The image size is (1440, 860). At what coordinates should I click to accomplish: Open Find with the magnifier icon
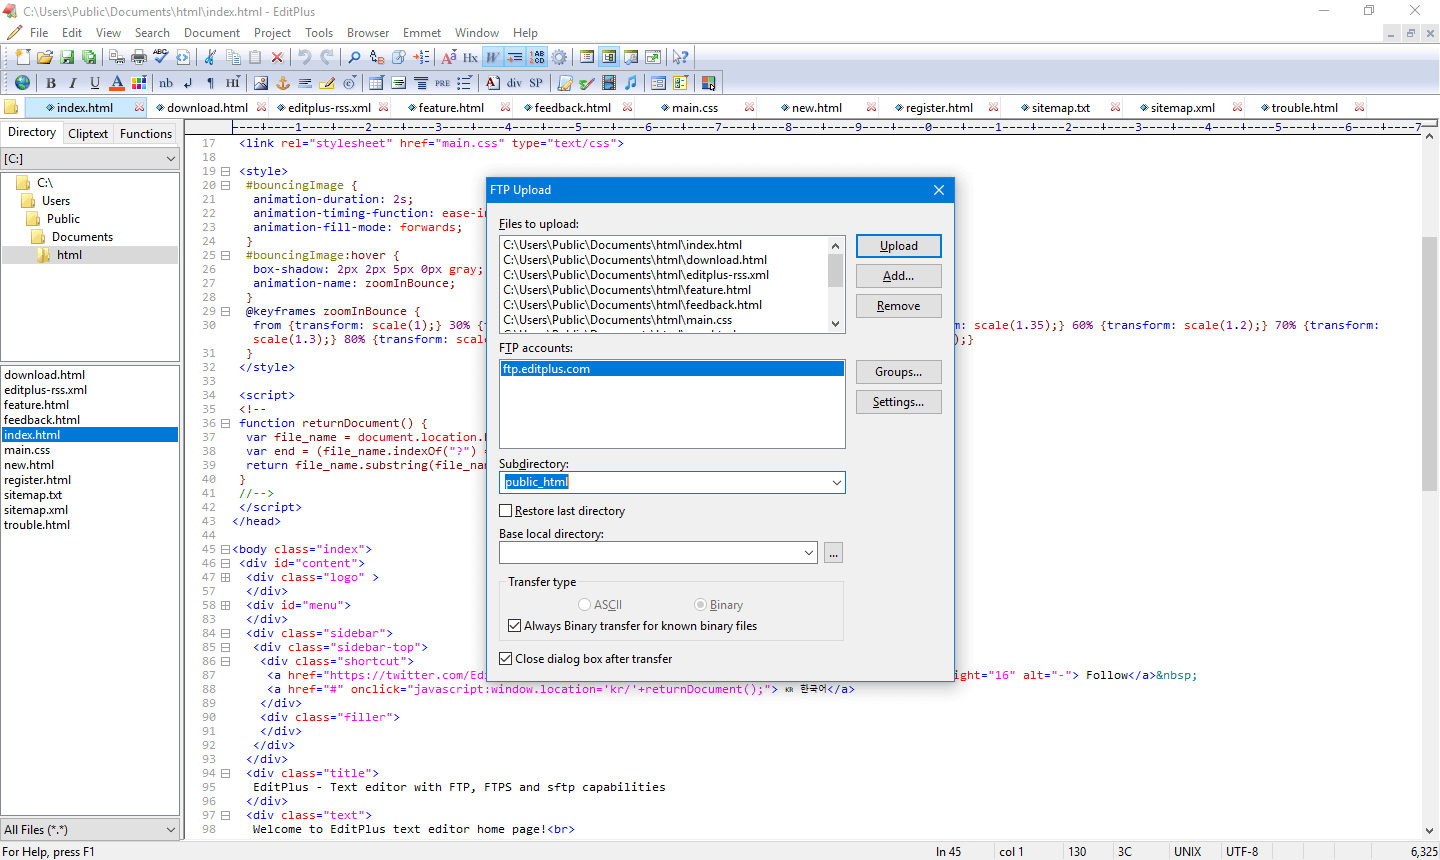(x=354, y=57)
